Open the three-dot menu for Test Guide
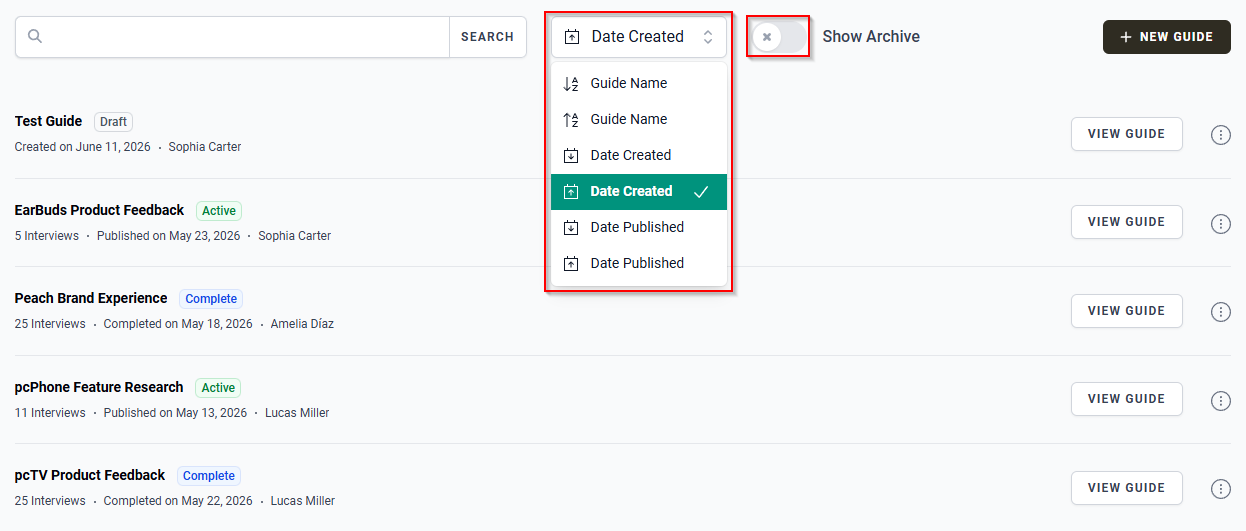The width and height of the screenshot is (1246, 531). click(x=1220, y=135)
